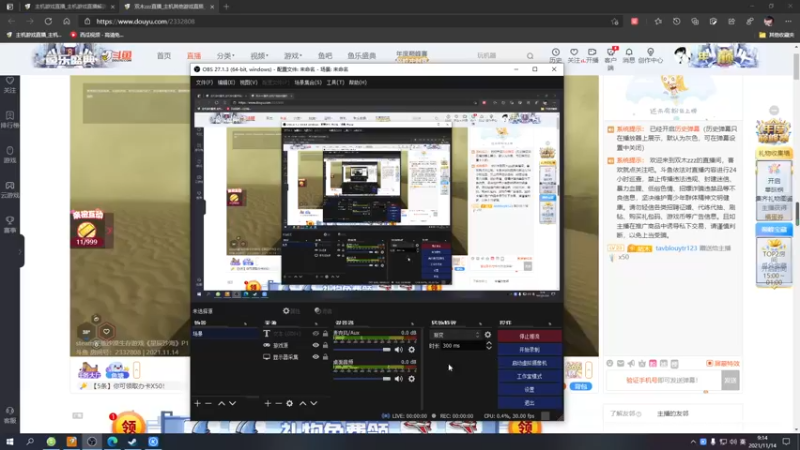Expand 视频 dropdown in Douyu navigation
This screenshot has width=800, height=450.
coord(259,56)
